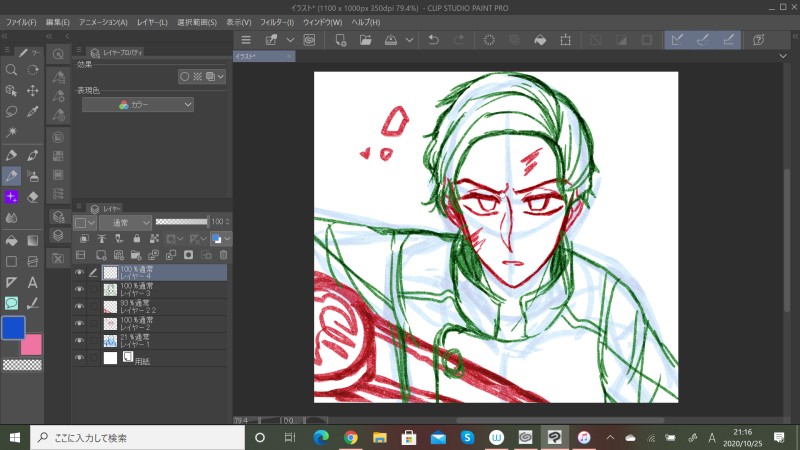Select the Frame border tool
800x450 pixels.
(33, 261)
